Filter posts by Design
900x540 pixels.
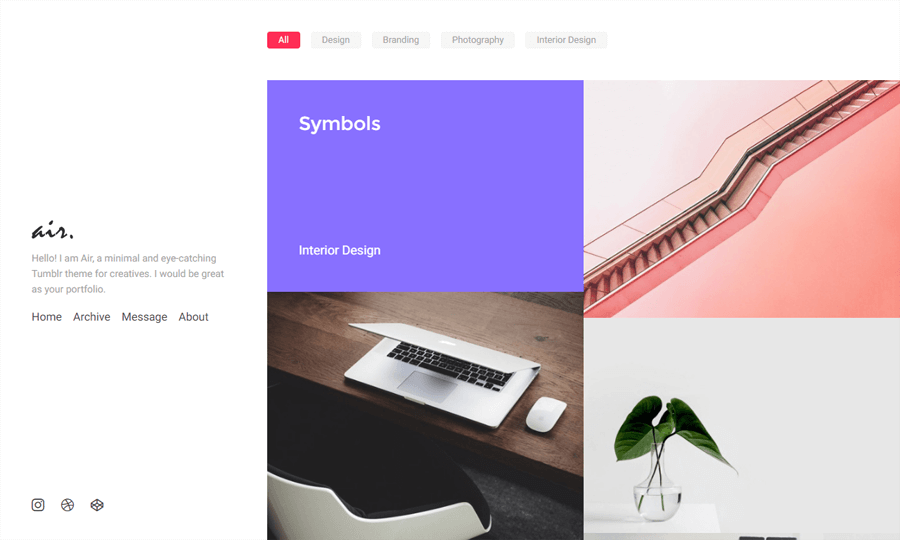336,40
